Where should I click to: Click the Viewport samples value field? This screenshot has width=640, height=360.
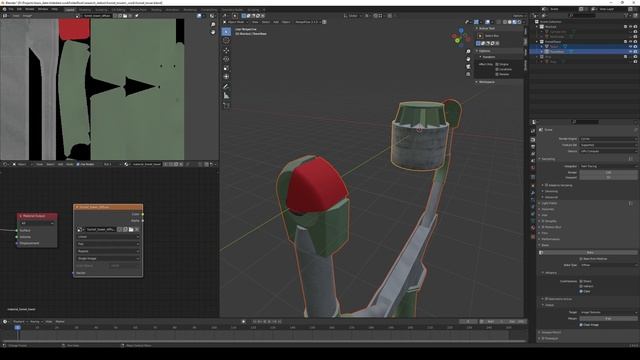[608, 177]
